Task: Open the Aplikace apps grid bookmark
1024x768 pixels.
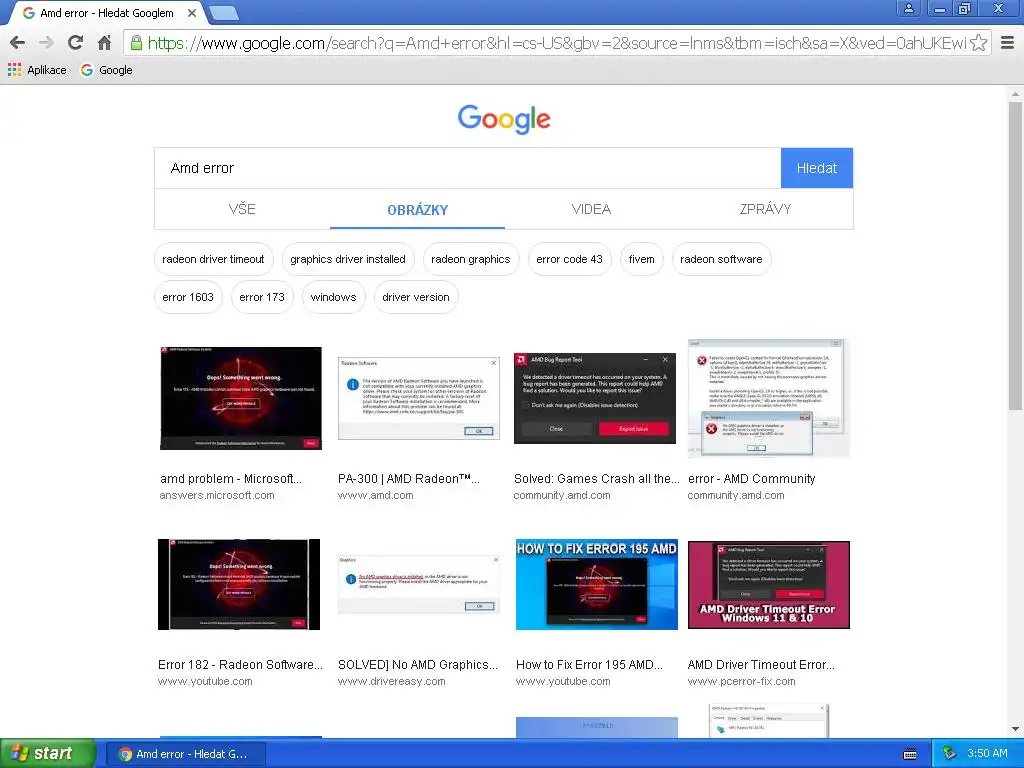Action: coord(37,70)
